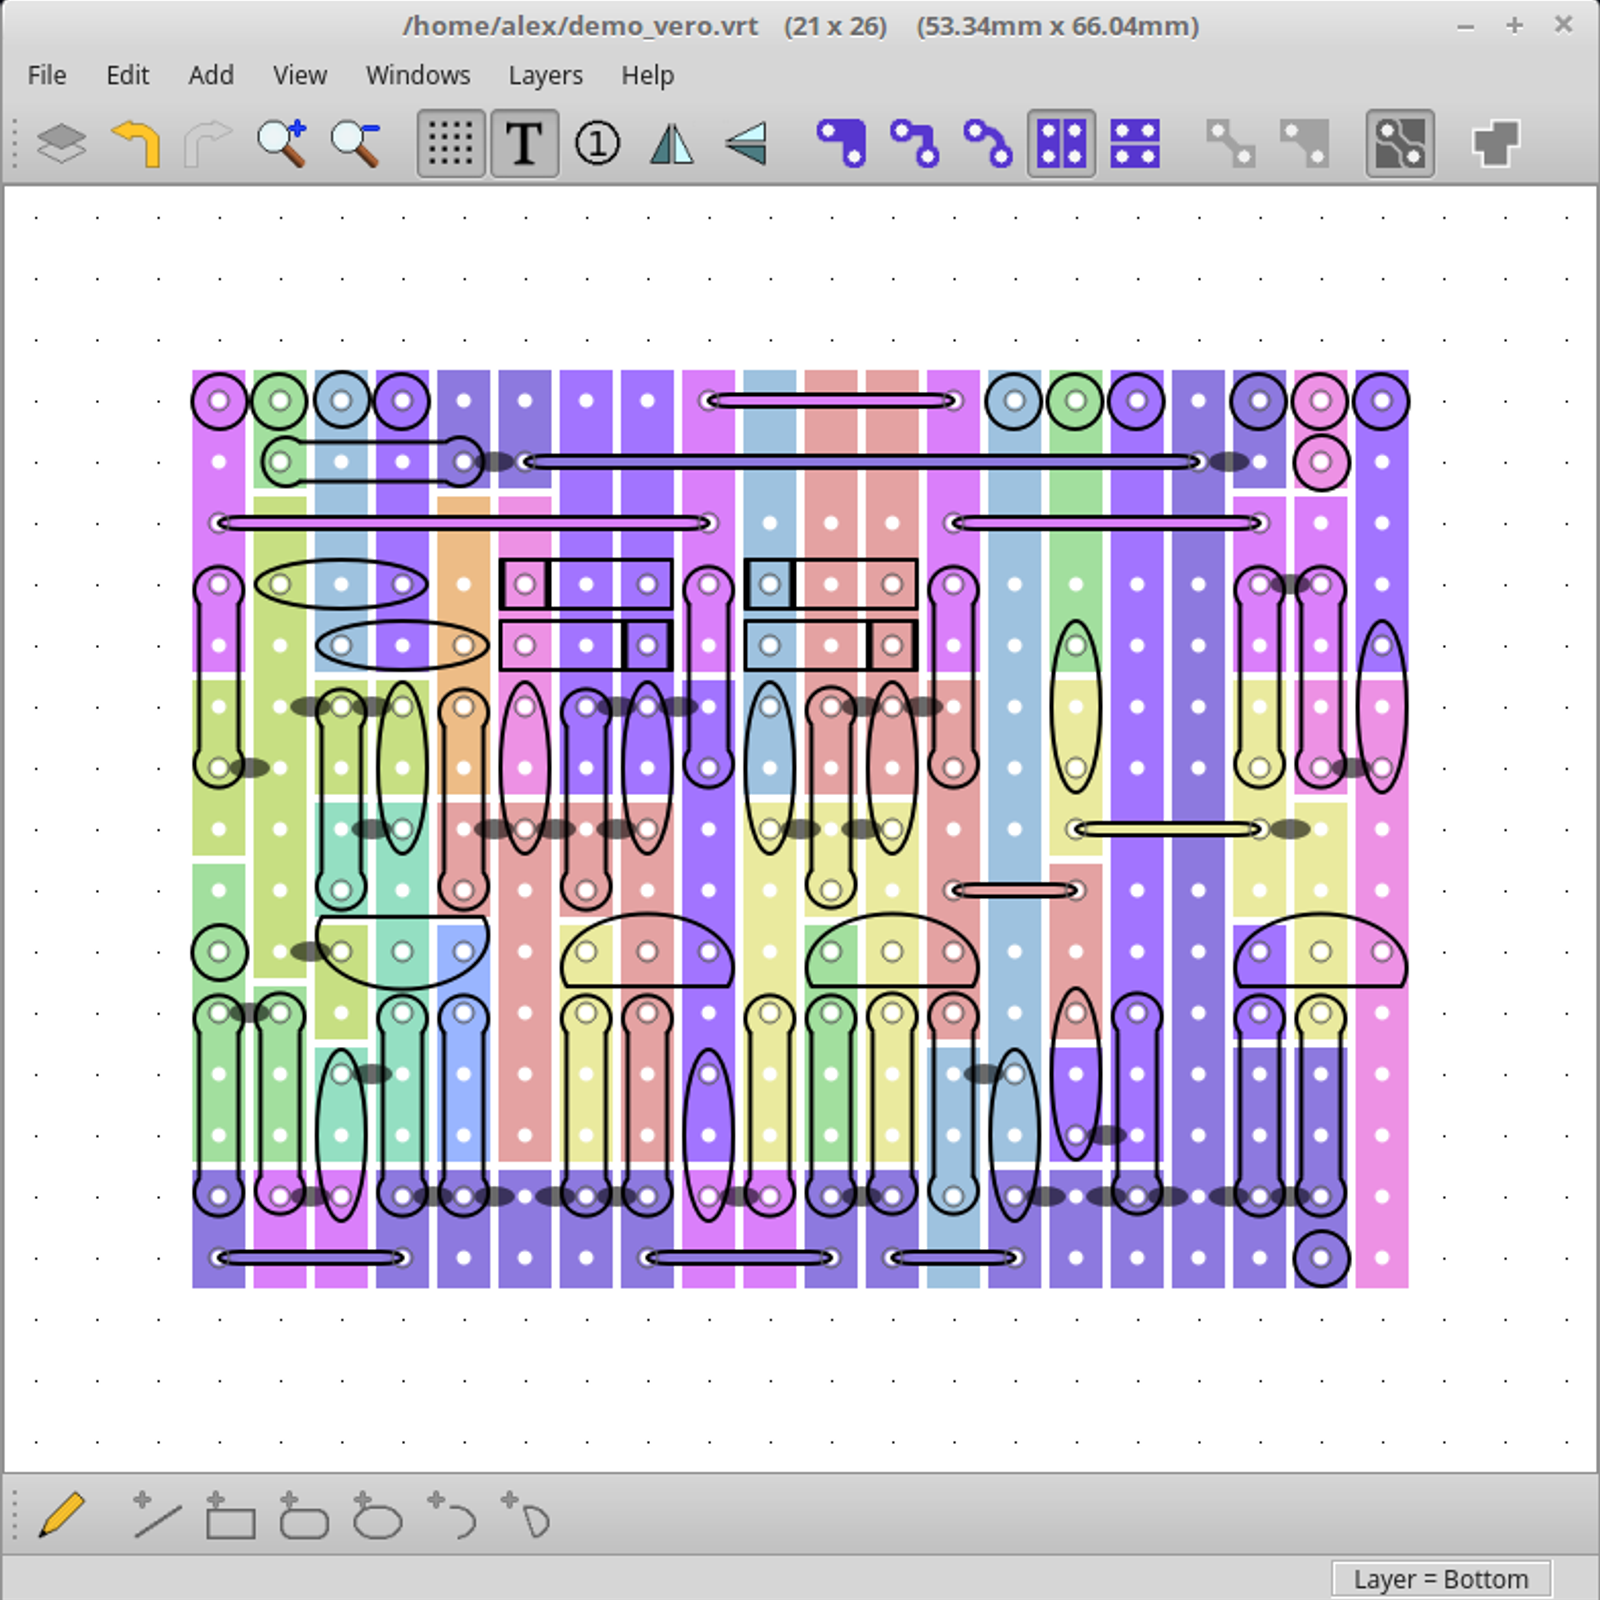The height and width of the screenshot is (1600, 1600).
Task: Toggle the grid dots display icon
Action: point(448,144)
